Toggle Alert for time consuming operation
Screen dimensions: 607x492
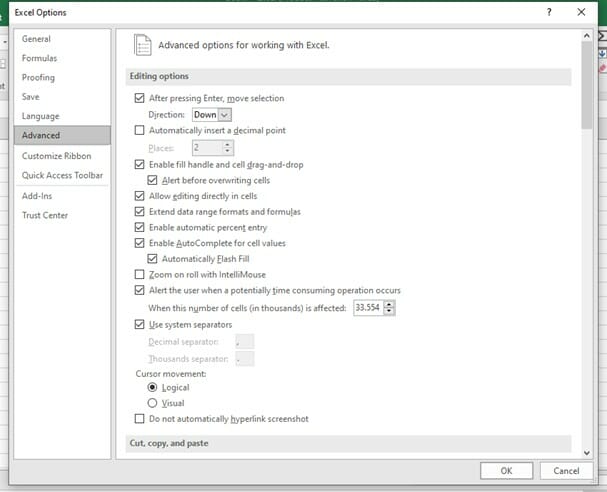139,290
